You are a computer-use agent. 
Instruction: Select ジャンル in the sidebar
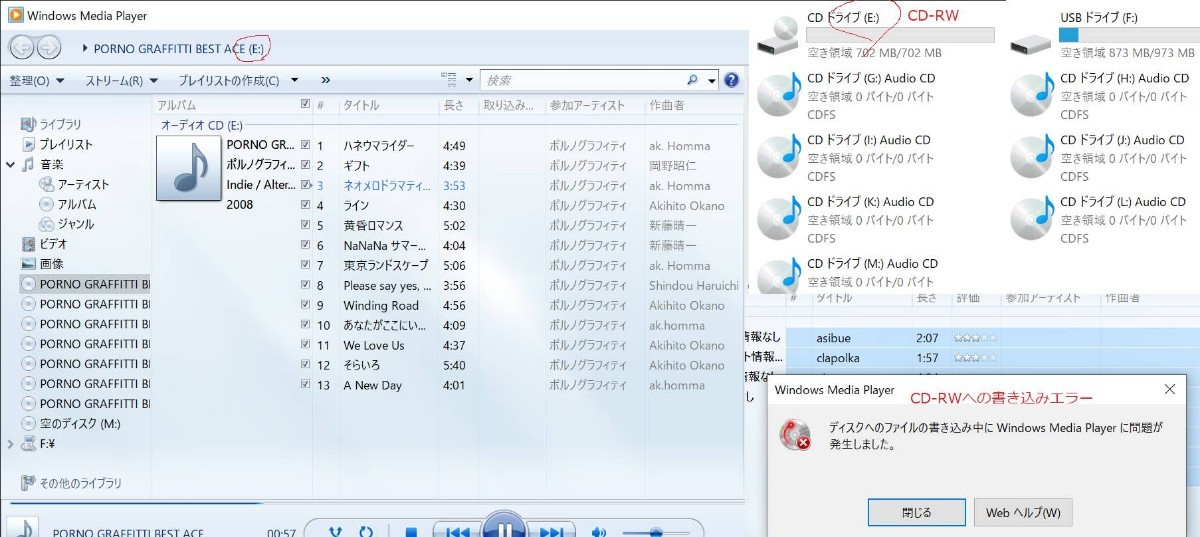[67, 224]
